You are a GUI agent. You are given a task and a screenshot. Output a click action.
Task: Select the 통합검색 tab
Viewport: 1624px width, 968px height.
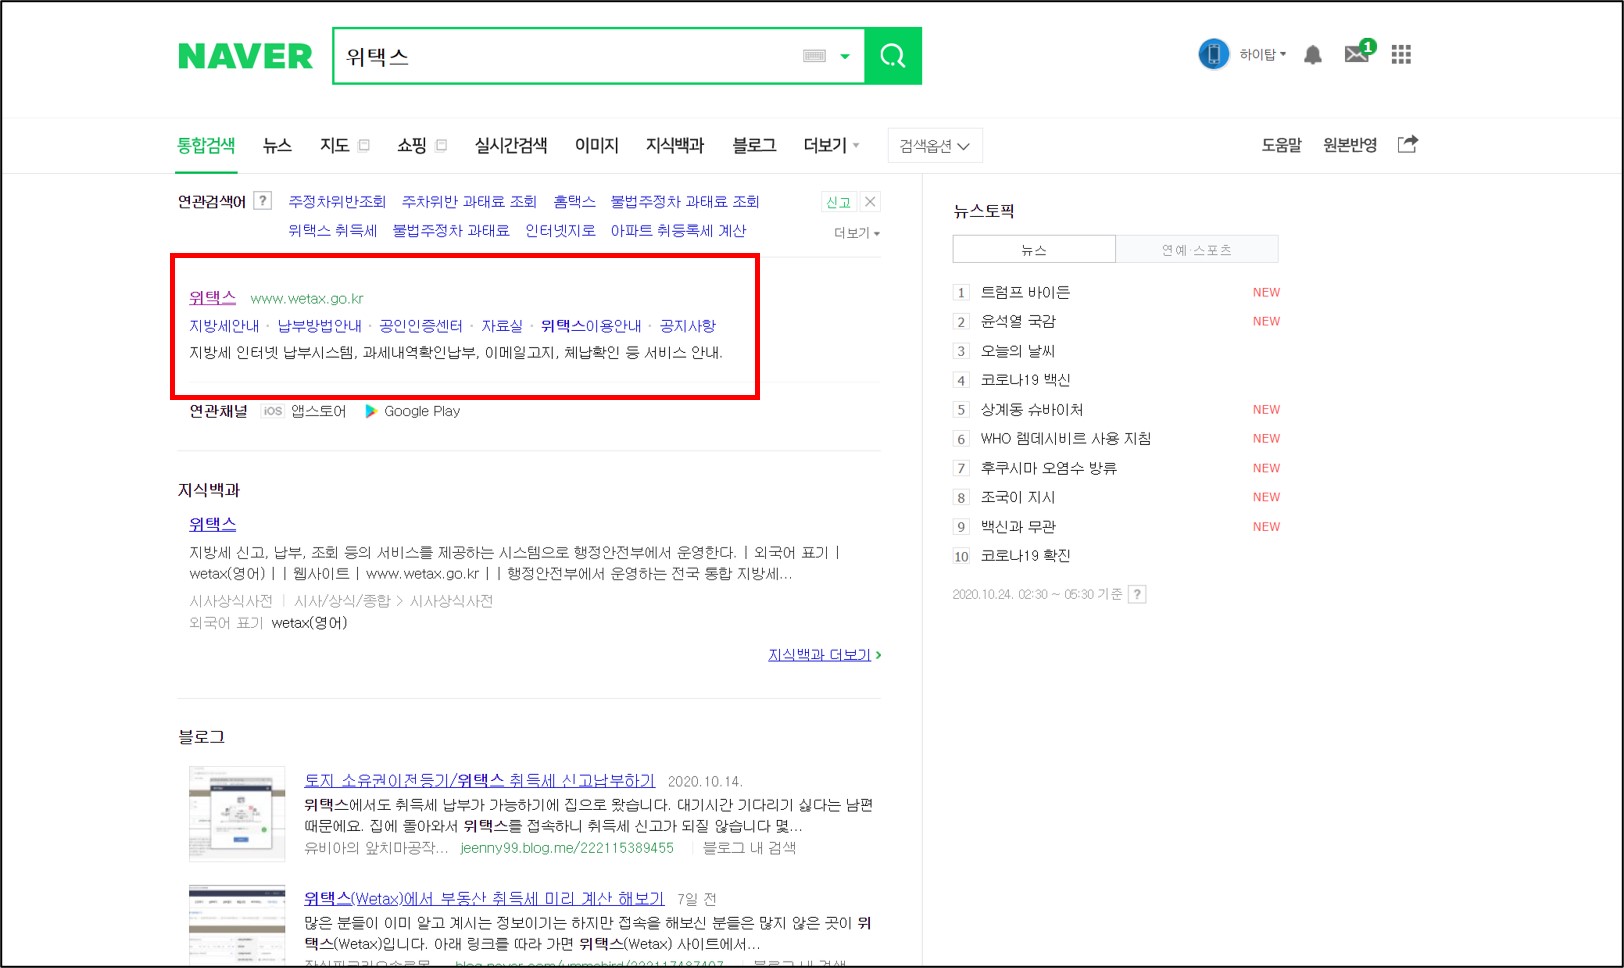206,145
